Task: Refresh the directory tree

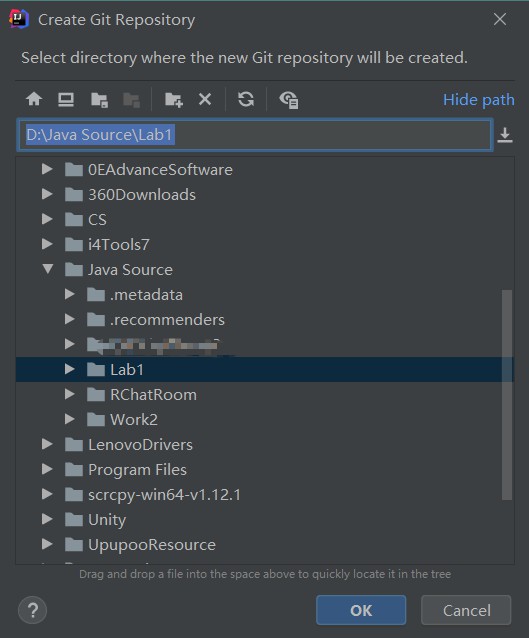Action: click(246, 99)
